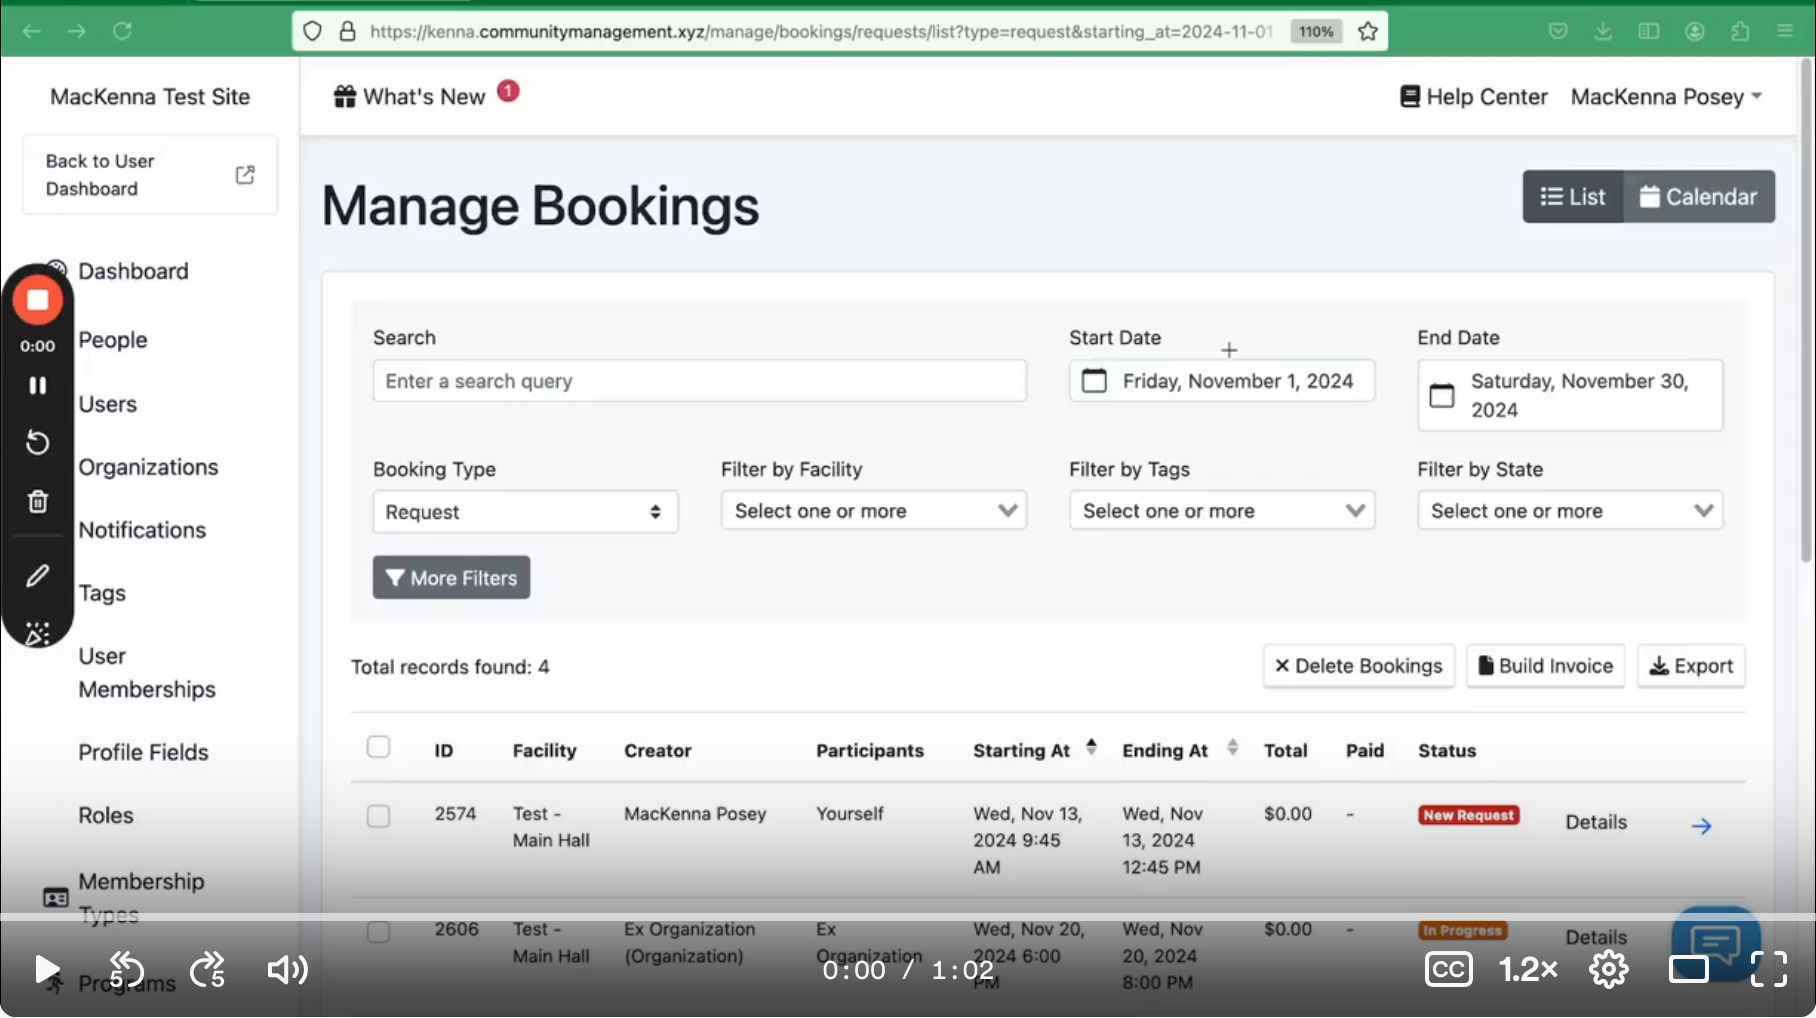
Task: Click the browser back arrow
Action: 32,31
